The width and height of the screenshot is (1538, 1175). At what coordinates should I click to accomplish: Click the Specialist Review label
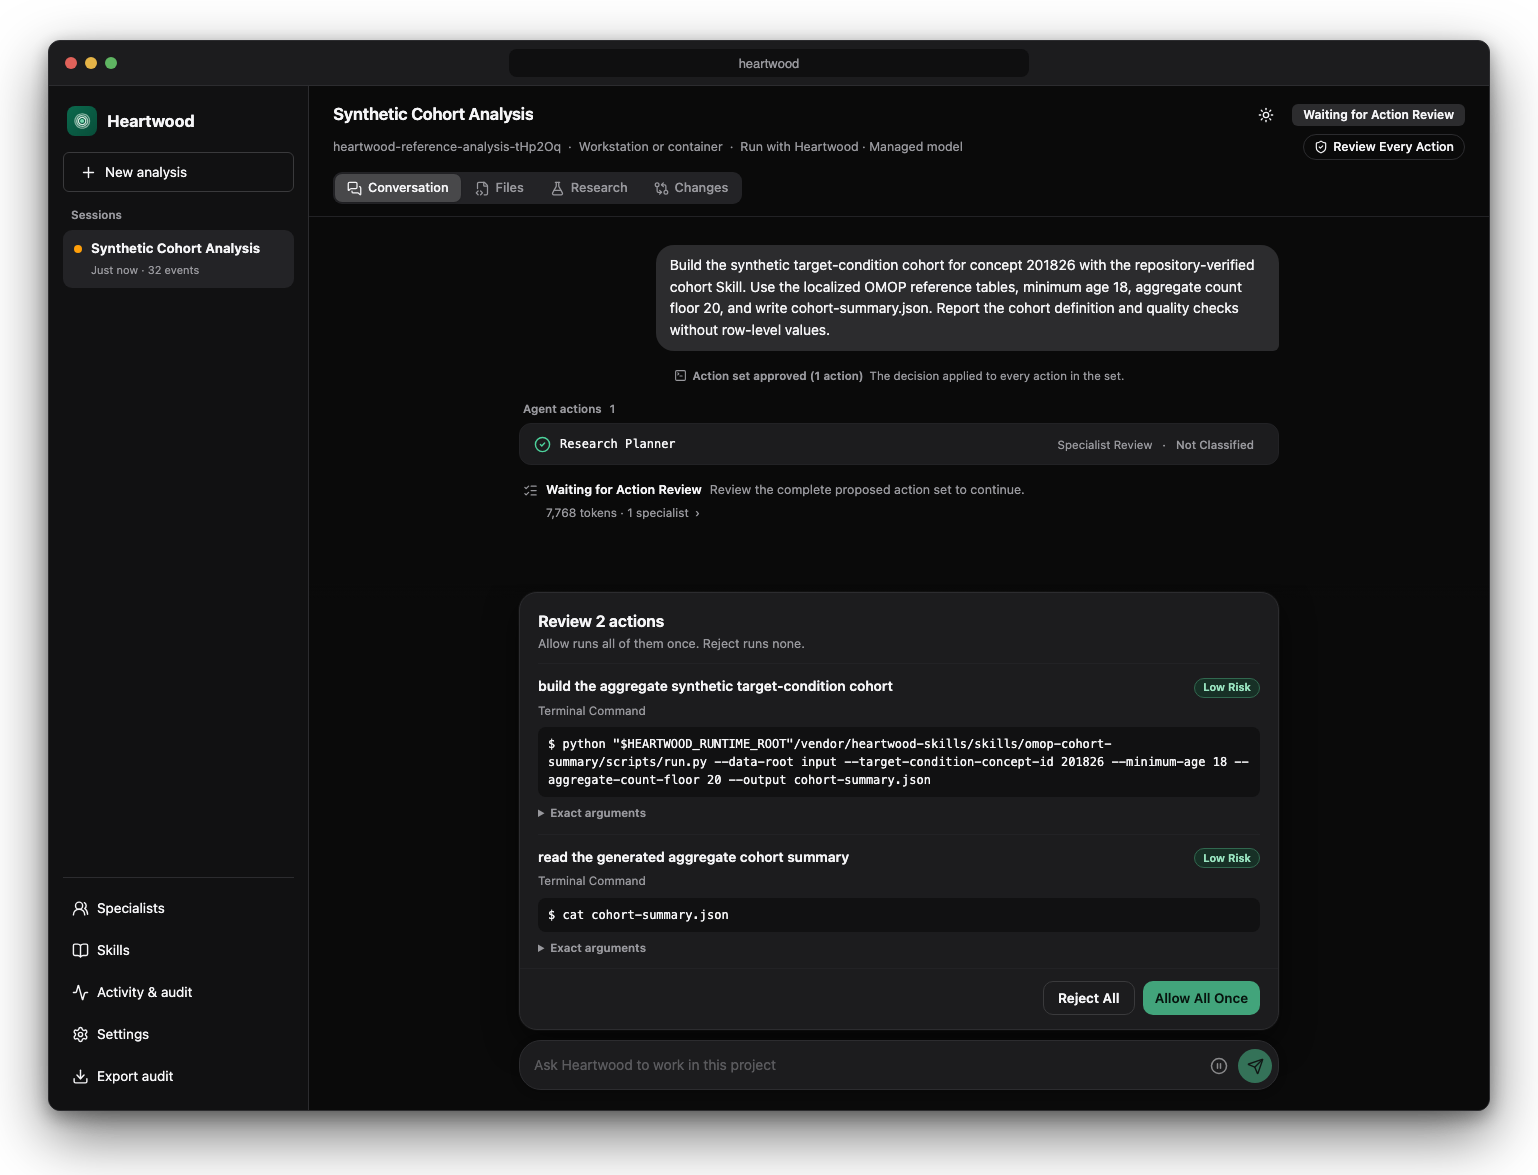1105,445
